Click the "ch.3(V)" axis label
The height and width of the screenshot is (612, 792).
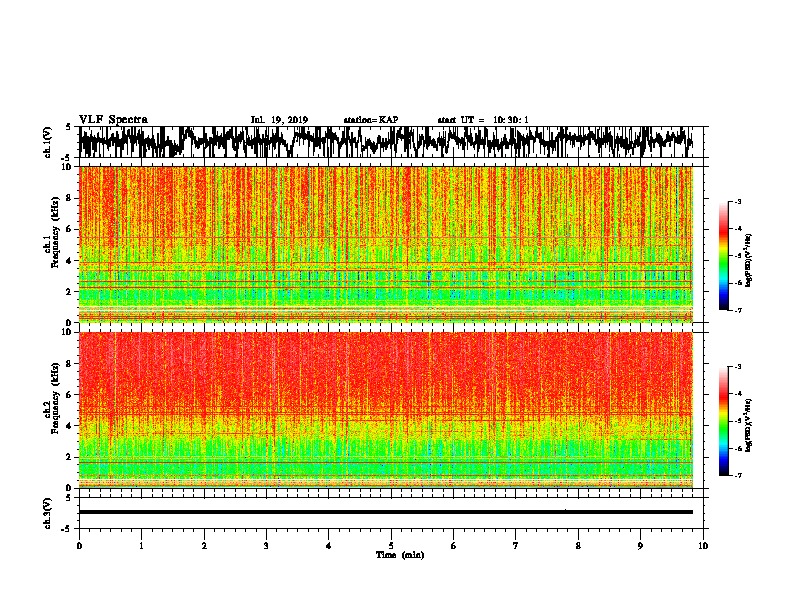[x=48, y=513]
